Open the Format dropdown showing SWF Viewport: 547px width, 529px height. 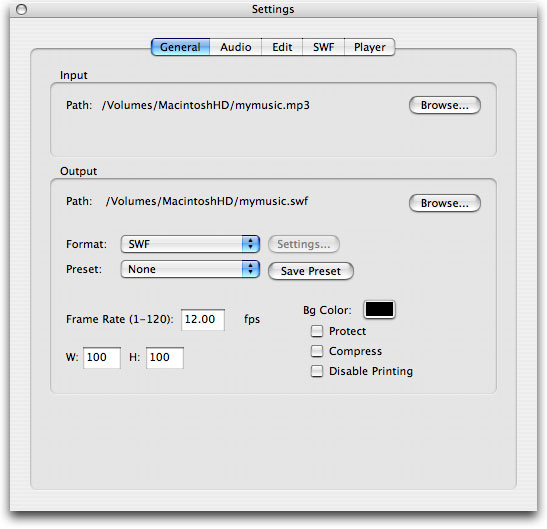[x=190, y=244]
